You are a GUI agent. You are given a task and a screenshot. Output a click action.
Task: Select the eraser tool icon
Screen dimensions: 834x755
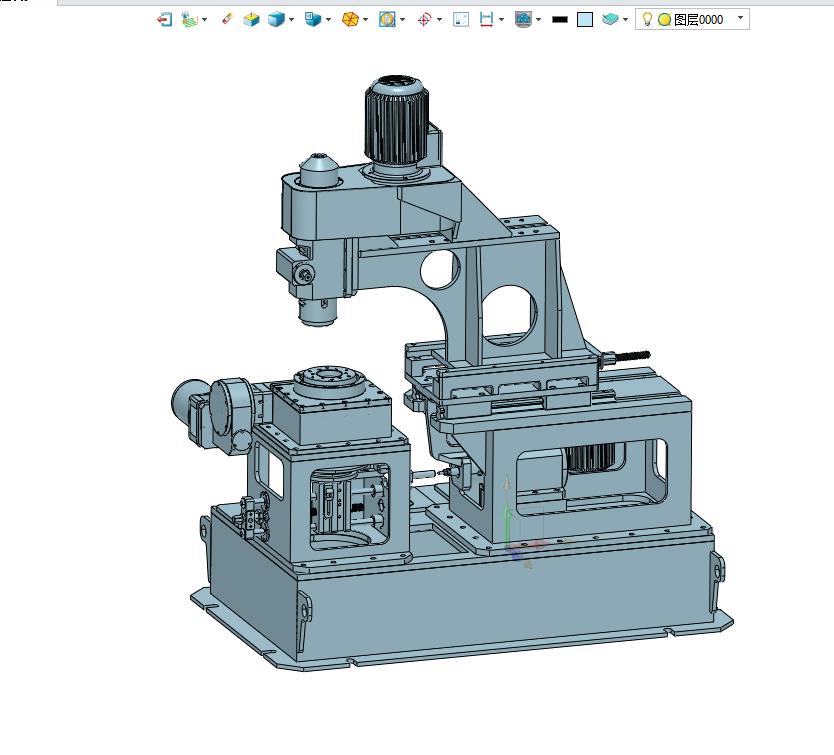[227, 20]
